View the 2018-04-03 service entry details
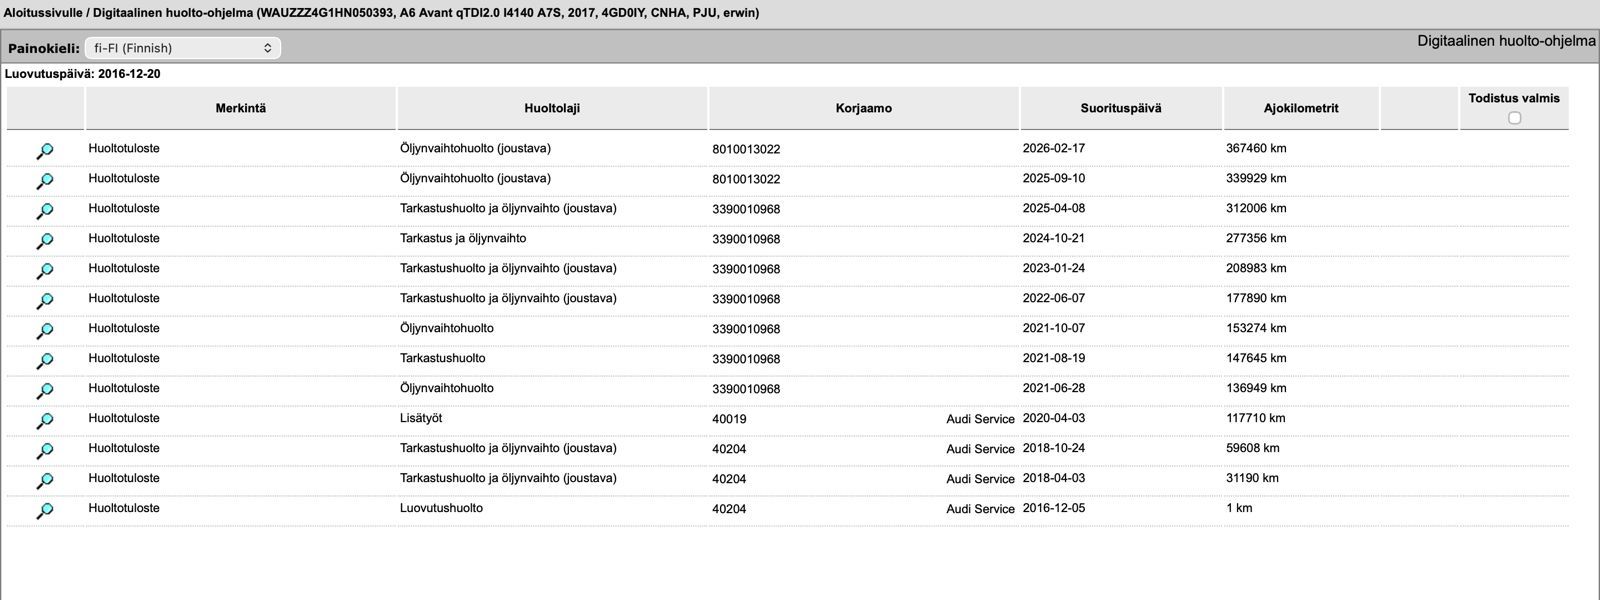This screenshot has width=1600, height=600. tap(45, 481)
